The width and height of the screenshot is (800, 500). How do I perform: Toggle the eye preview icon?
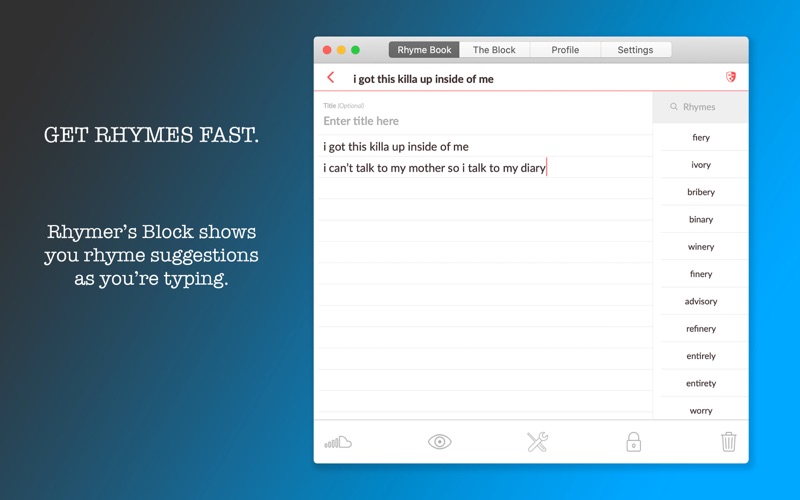click(439, 442)
